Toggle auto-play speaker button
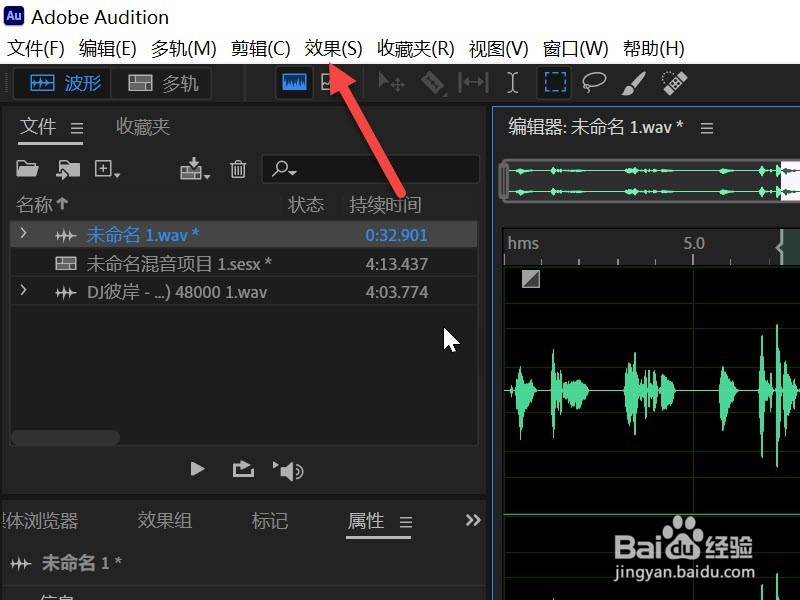 tap(288, 470)
